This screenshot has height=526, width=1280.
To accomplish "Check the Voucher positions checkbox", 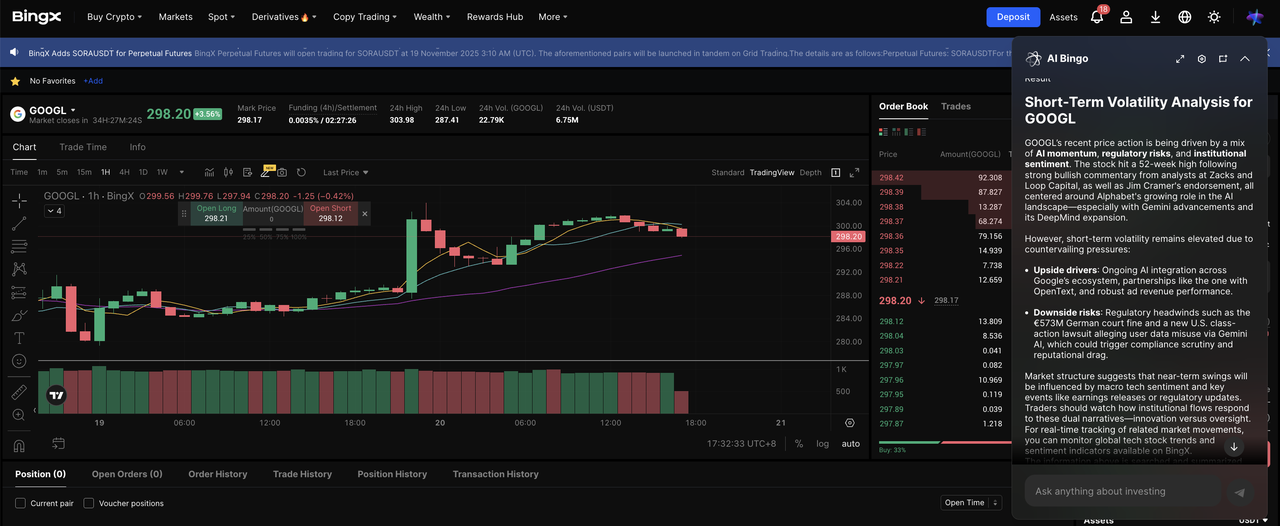I will [x=89, y=503].
